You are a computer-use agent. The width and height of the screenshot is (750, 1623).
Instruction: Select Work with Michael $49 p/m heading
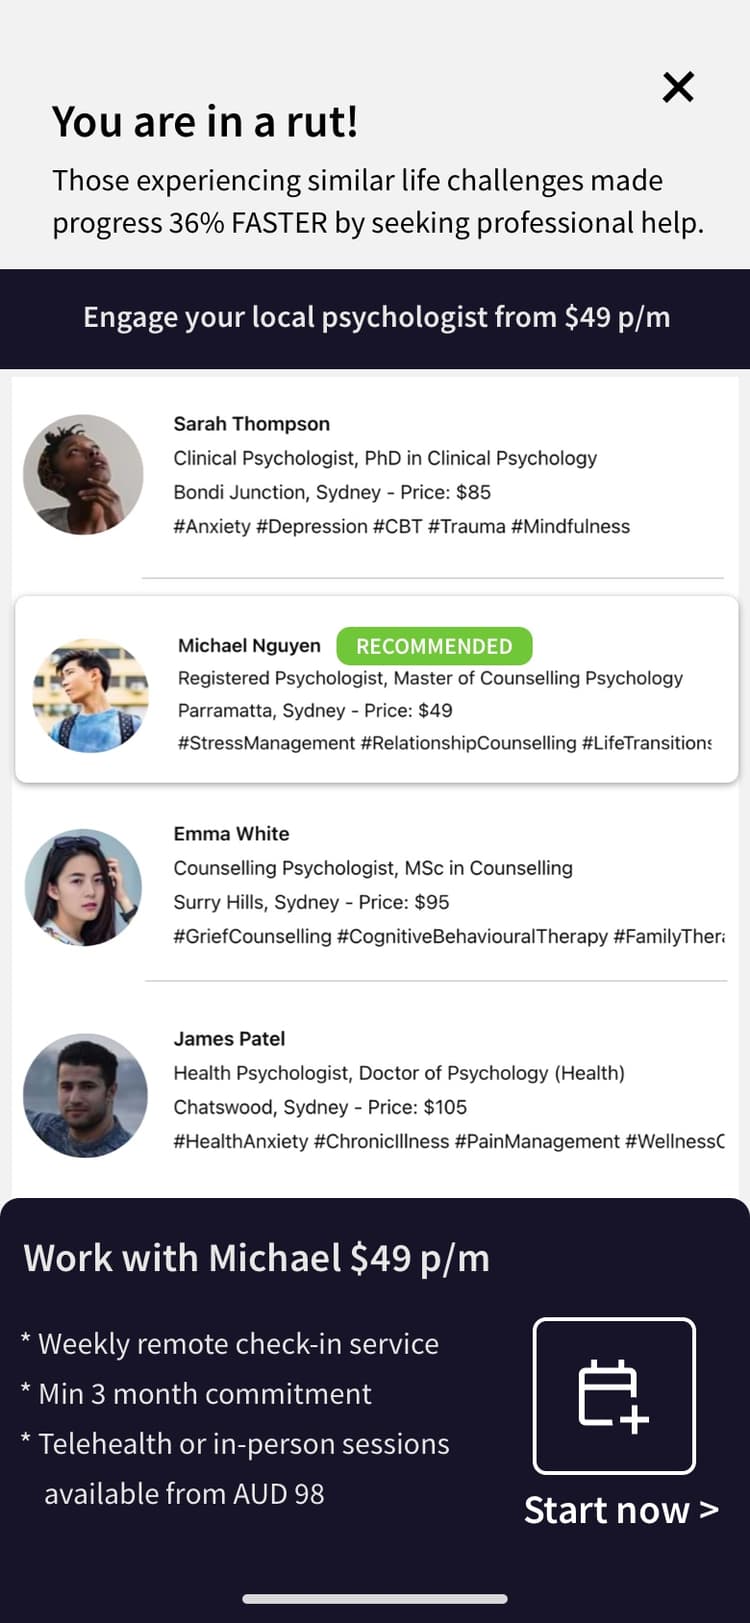[x=257, y=1258]
